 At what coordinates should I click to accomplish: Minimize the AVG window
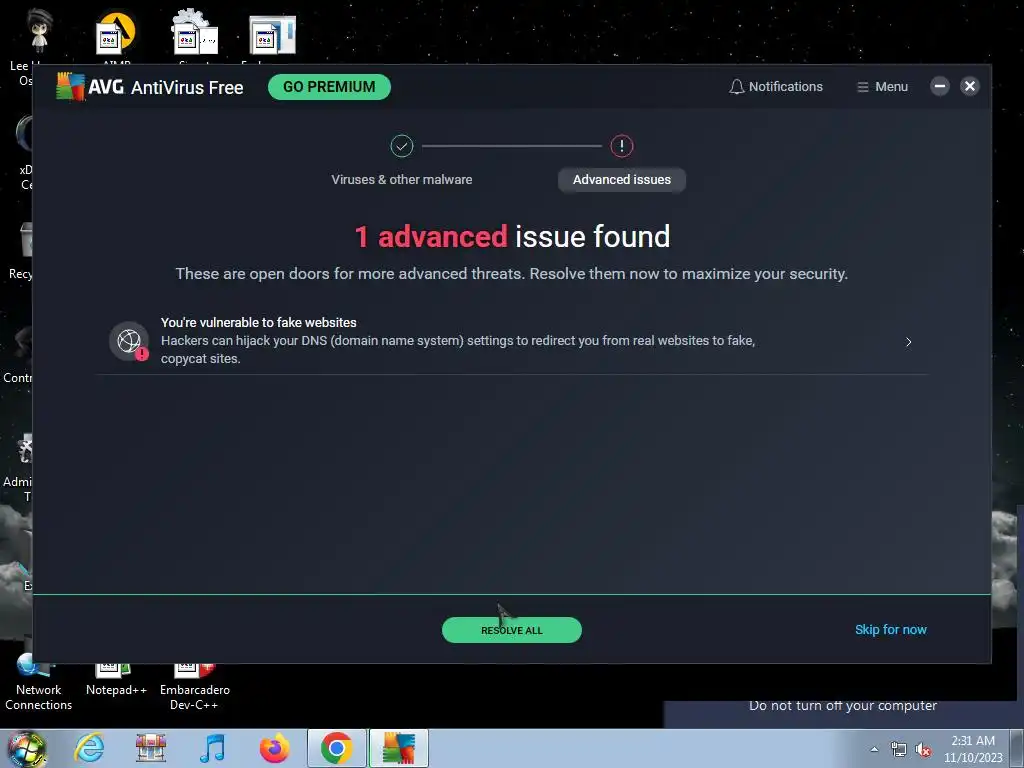tap(940, 86)
